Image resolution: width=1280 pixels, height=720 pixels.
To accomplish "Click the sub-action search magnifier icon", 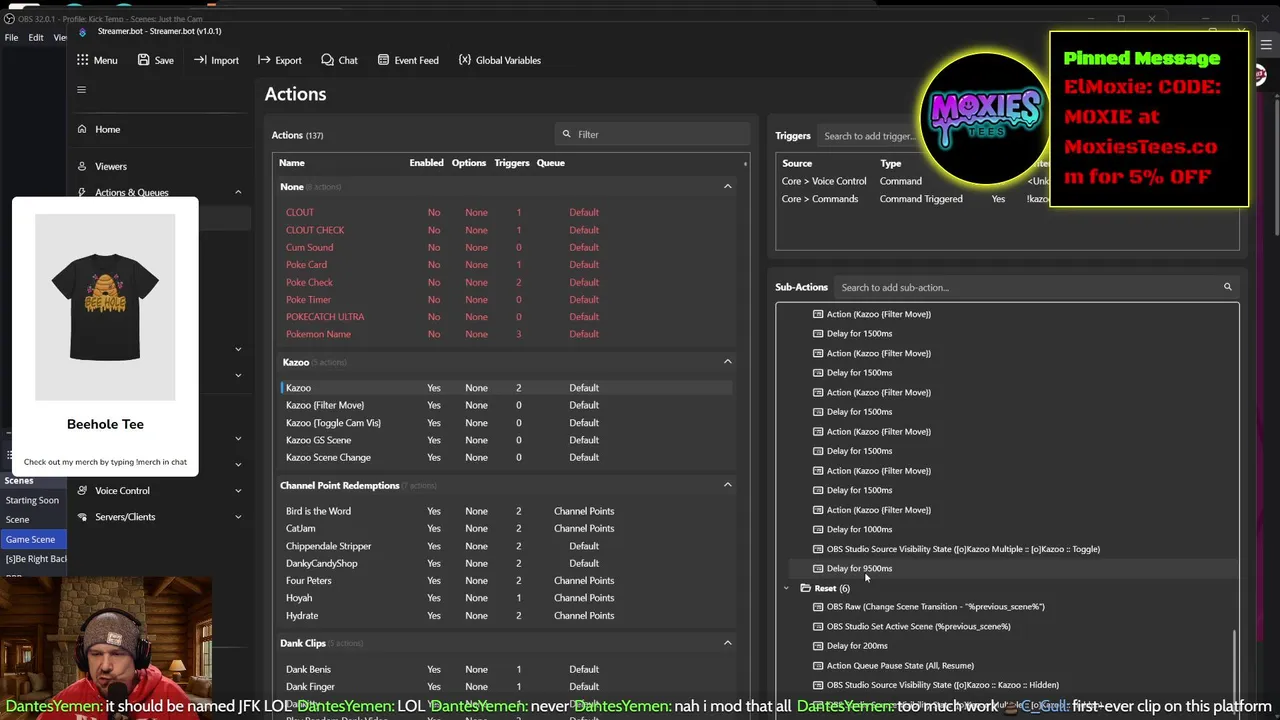I will tap(1227, 287).
